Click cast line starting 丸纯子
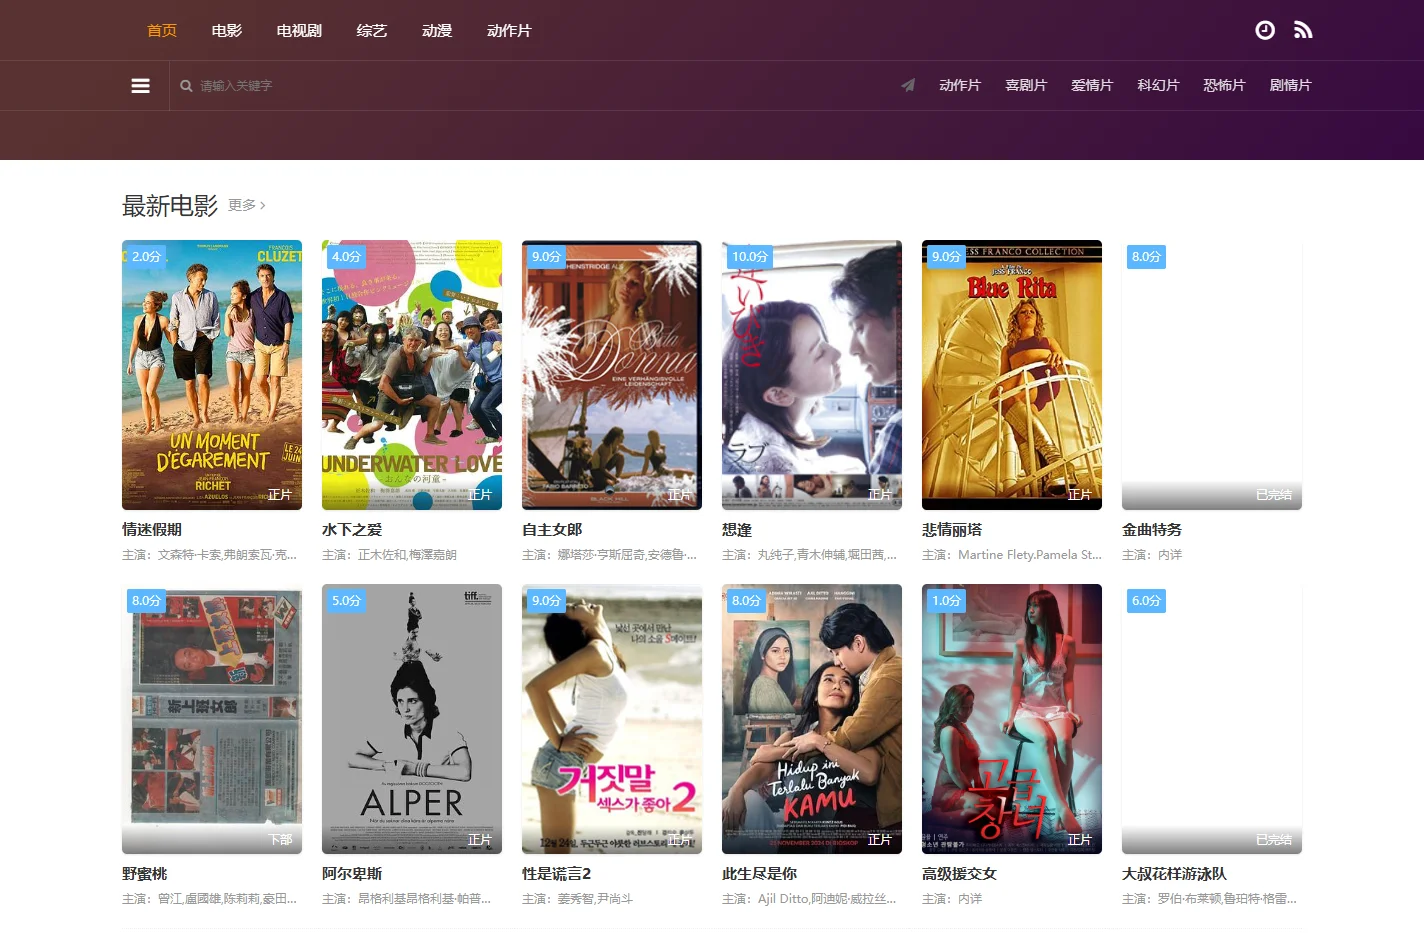This screenshot has height=933, width=1424. pyautogui.click(x=810, y=555)
